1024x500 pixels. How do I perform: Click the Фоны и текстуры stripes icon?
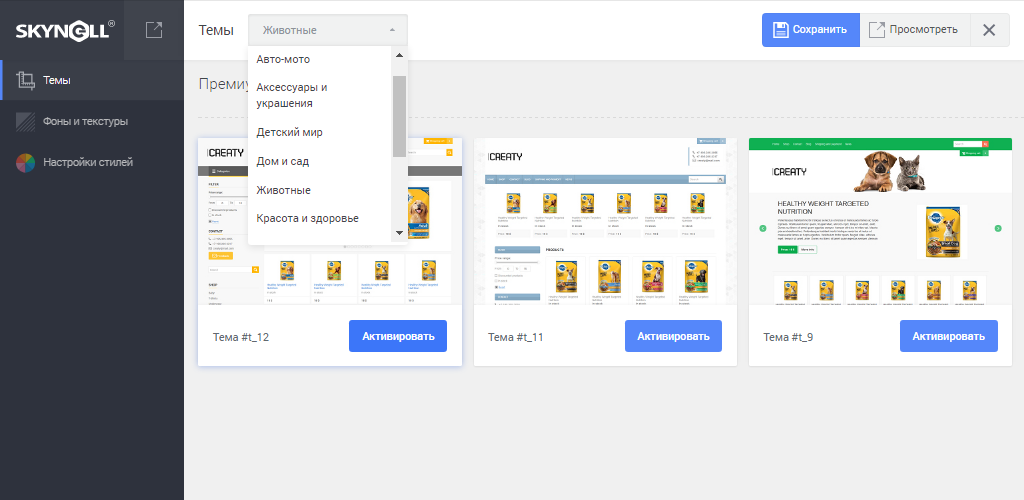(25, 121)
